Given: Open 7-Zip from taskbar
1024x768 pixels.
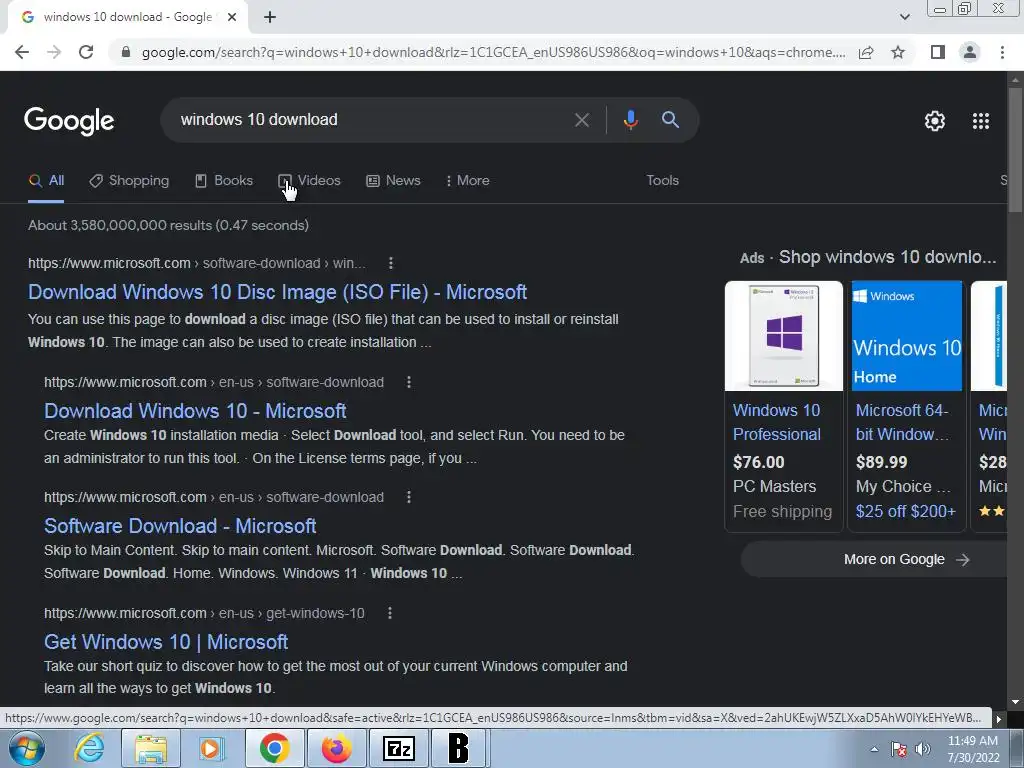Looking at the screenshot, I should click(399, 748).
